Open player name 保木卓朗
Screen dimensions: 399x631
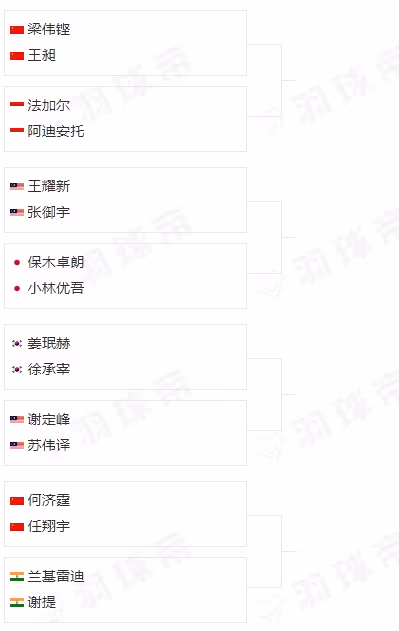click(x=56, y=262)
